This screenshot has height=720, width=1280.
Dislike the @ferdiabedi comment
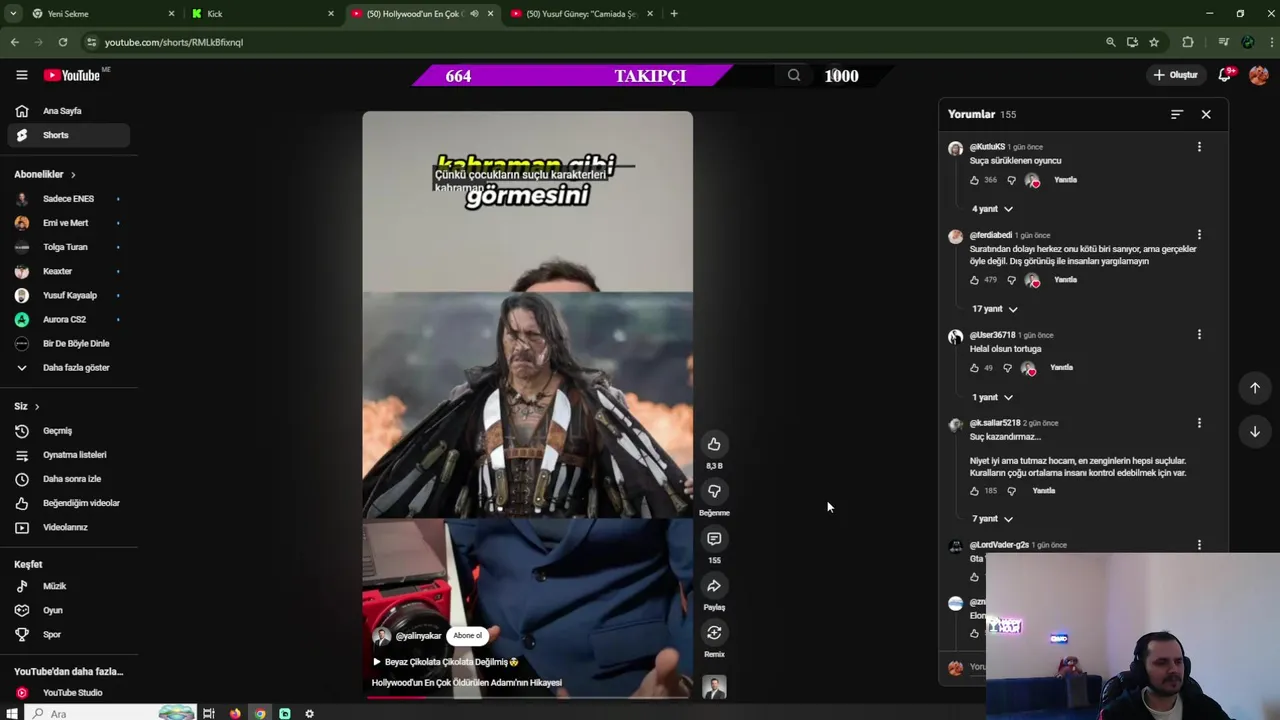(x=1011, y=280)
